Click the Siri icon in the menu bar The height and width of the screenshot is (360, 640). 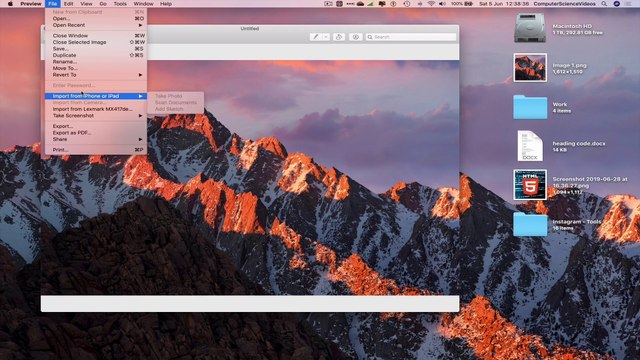[x=617, y=4]
